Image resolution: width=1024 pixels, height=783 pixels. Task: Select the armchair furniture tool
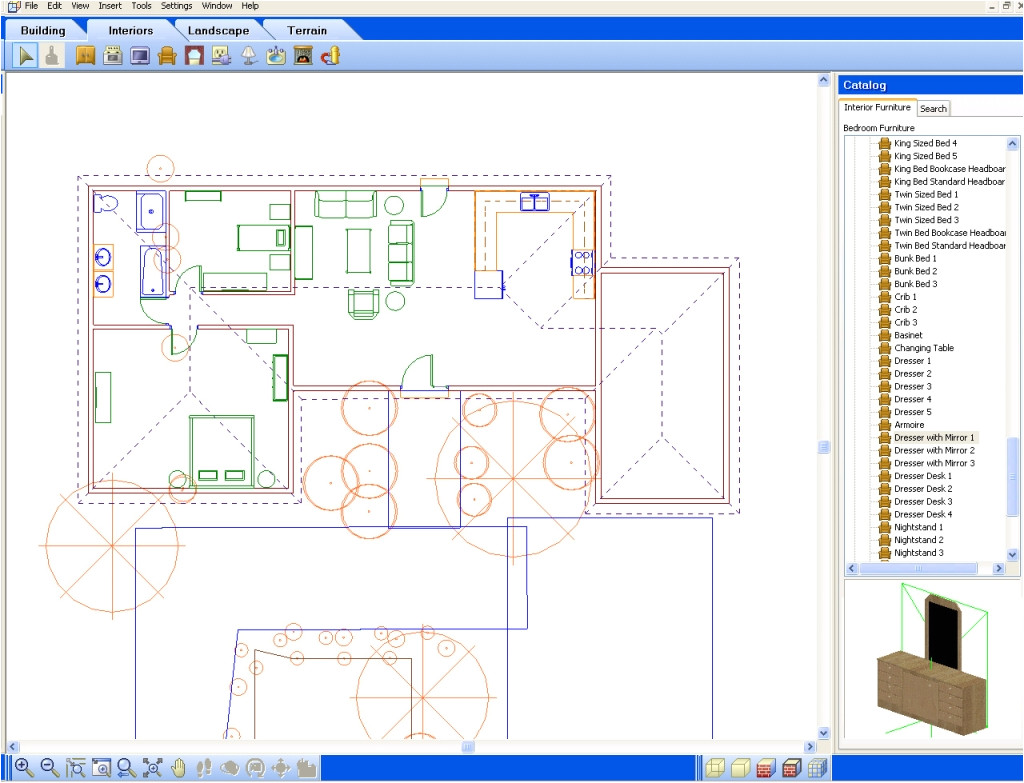(x=168, y=56)
